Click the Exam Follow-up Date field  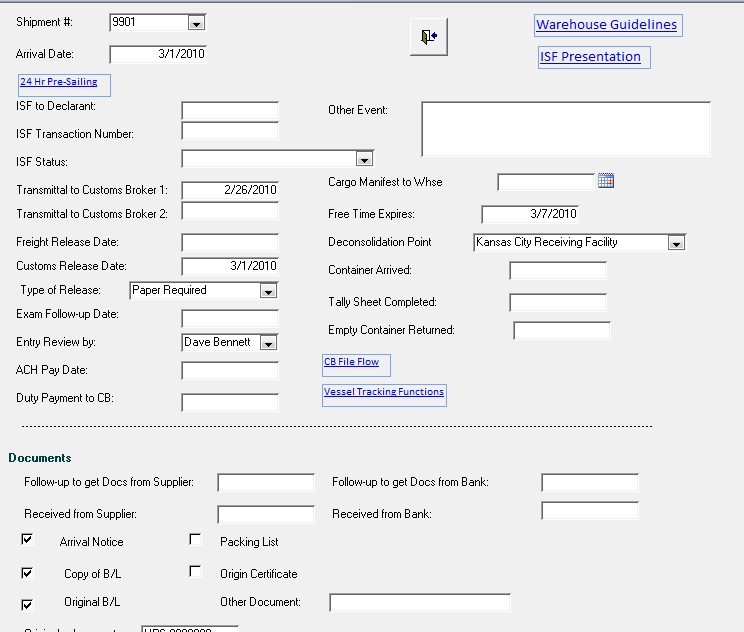click(x=230, y=318)
